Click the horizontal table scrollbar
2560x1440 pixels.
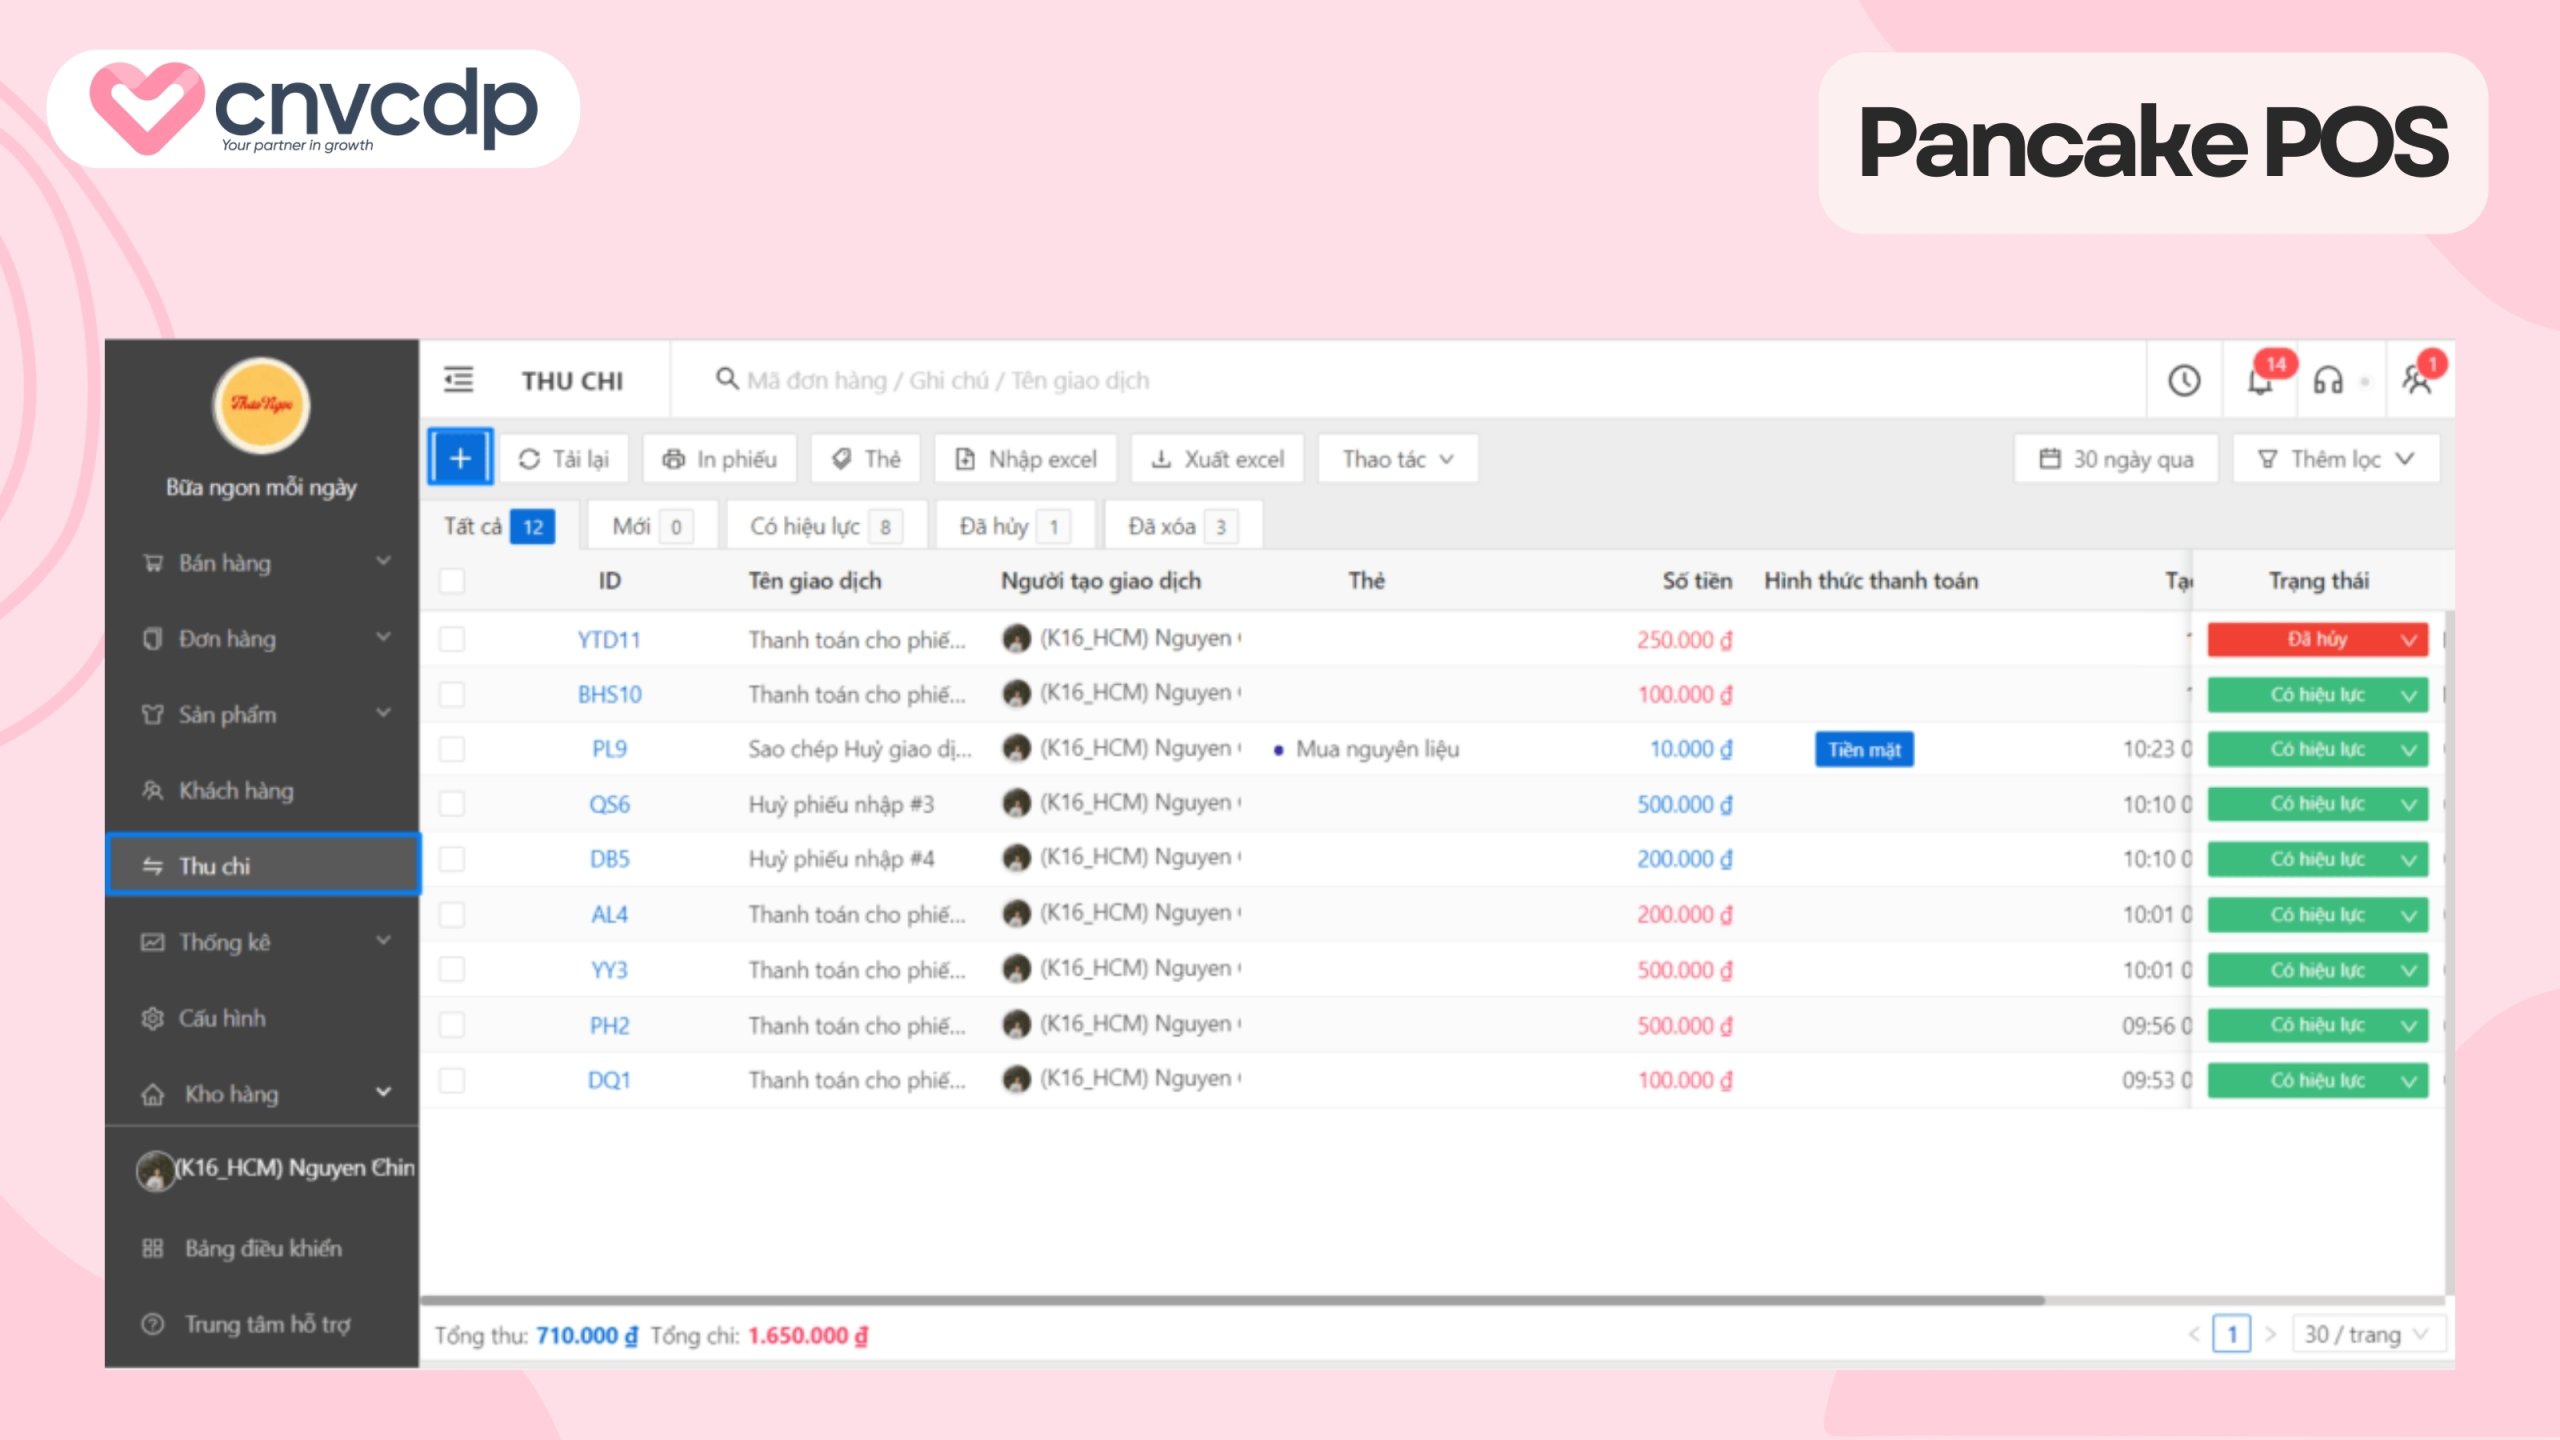(1230, 1300)
